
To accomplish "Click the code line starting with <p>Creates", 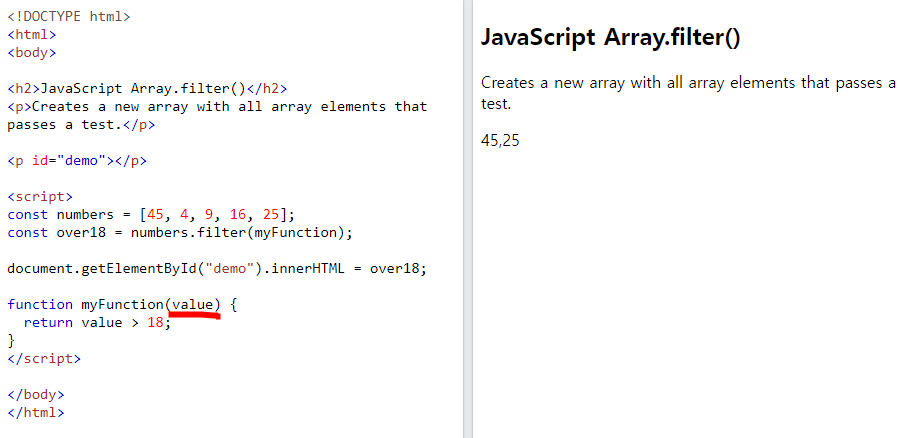I will click(217, 107).
